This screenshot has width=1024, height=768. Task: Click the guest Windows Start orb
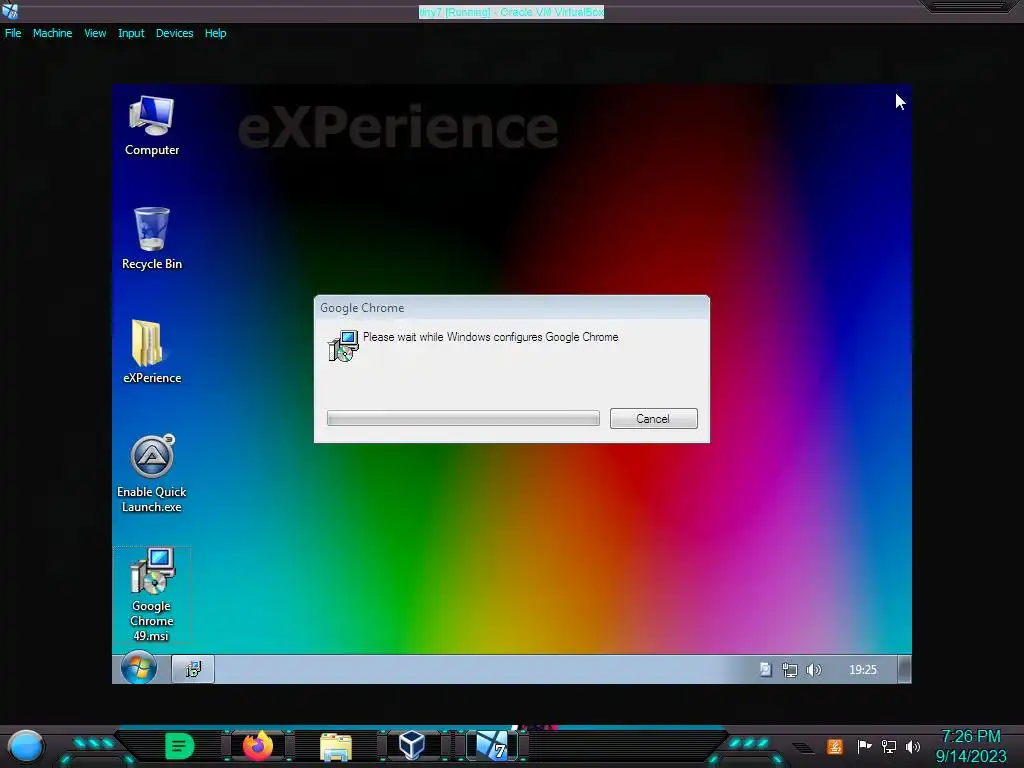(x=138, y=668)
